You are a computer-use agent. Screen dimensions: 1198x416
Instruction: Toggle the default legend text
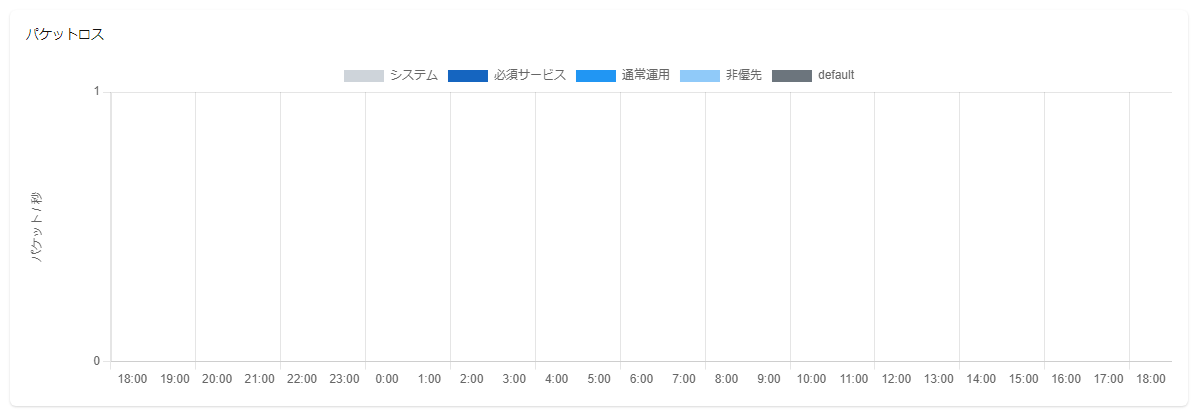click(x=835, y=75)
